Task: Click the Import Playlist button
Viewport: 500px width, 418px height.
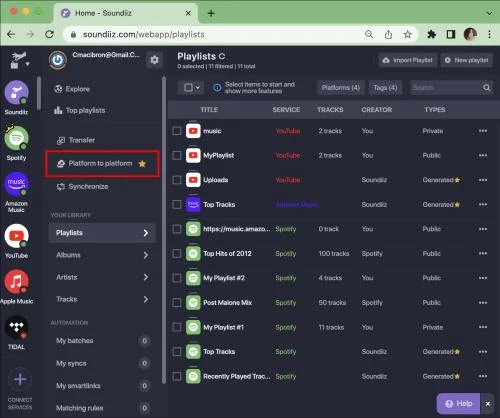Action: (408, 60)
